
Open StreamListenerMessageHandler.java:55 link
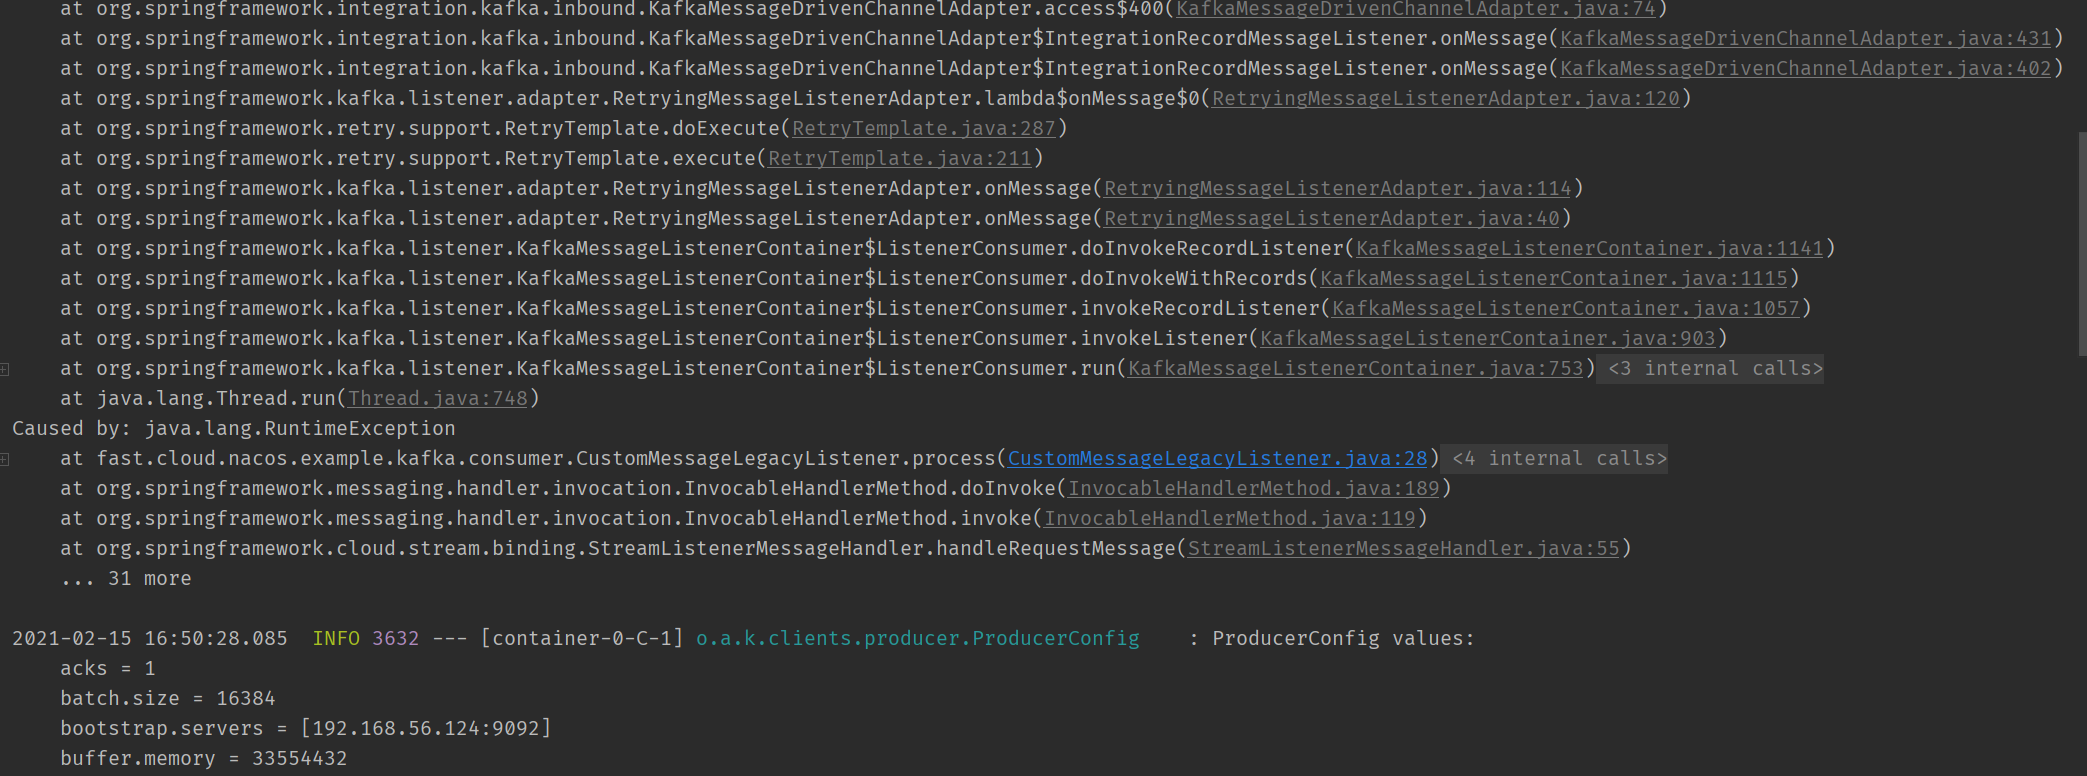(1403, 549)
